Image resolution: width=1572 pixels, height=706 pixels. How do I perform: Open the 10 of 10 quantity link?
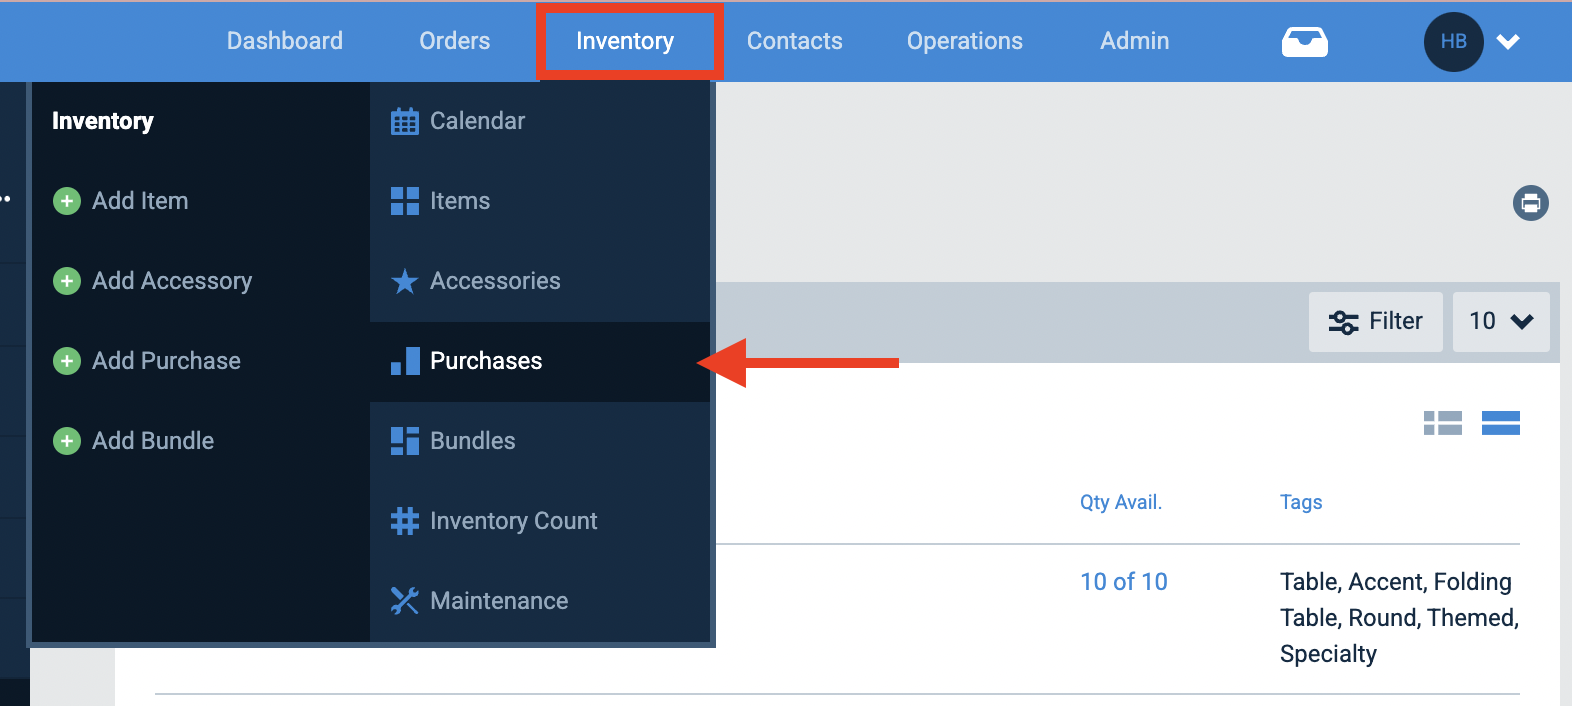coord(1124,582)
